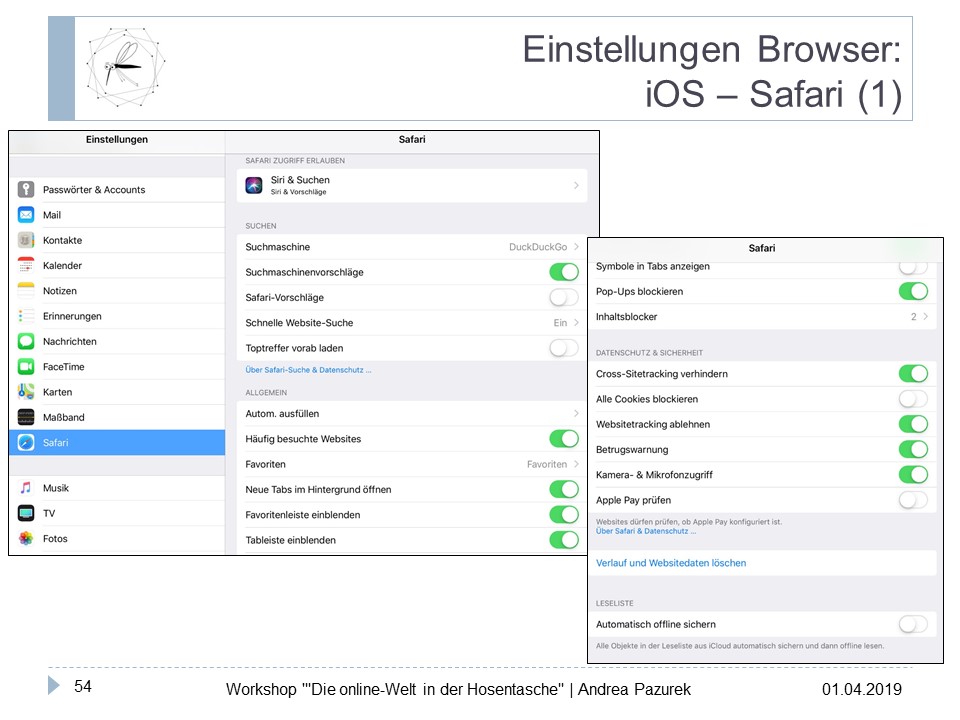Screen dimensions: 960x720
Task: Open Autom. ausfüllen chevron
Action: pos(576,413)
